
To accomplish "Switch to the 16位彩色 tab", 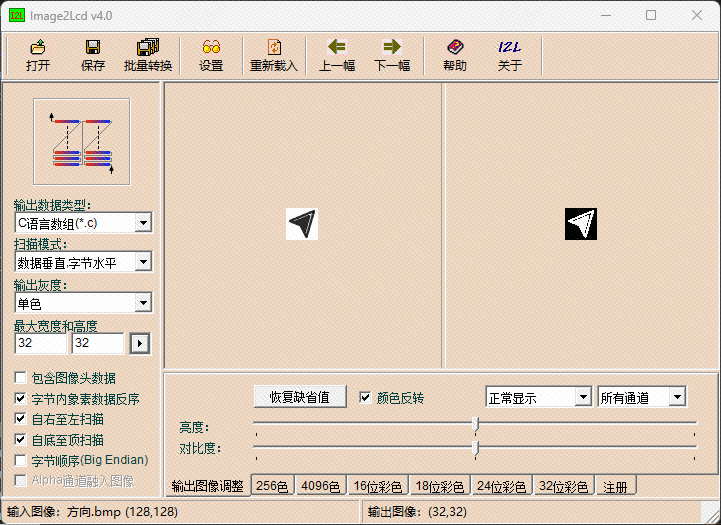I will click(x=378, y=486).
